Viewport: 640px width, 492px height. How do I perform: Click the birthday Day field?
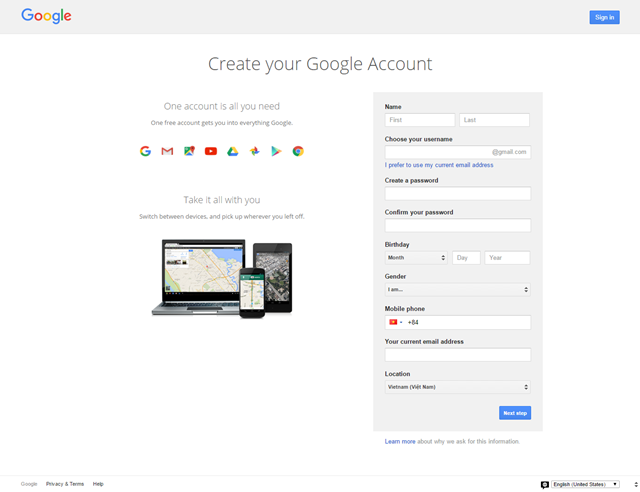[466, 258]
